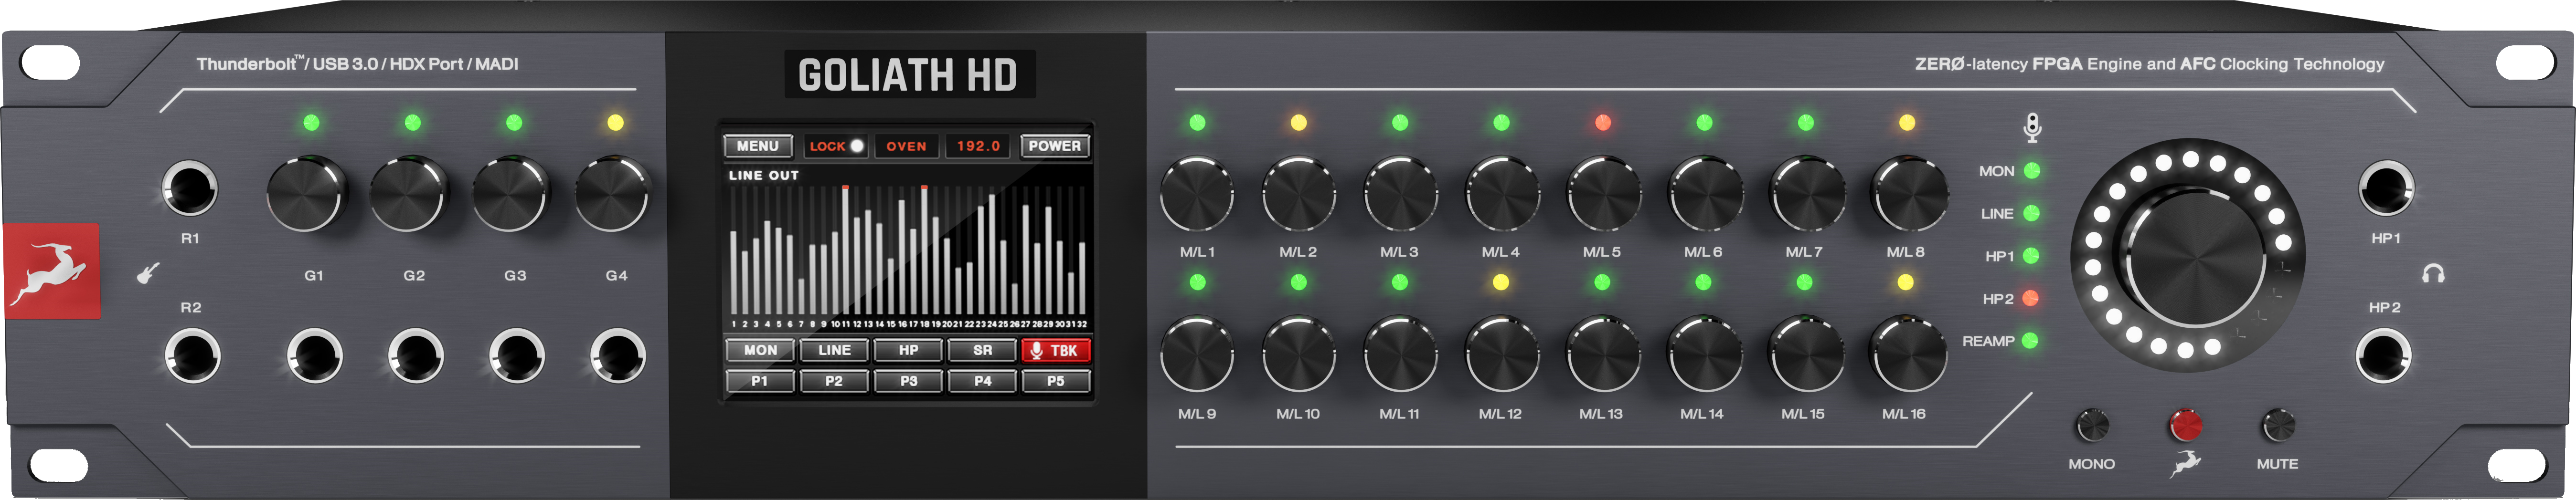Click the GOLIATH HD nameplate
Screen dimensions: 2576x500
(x=908, y=75)
